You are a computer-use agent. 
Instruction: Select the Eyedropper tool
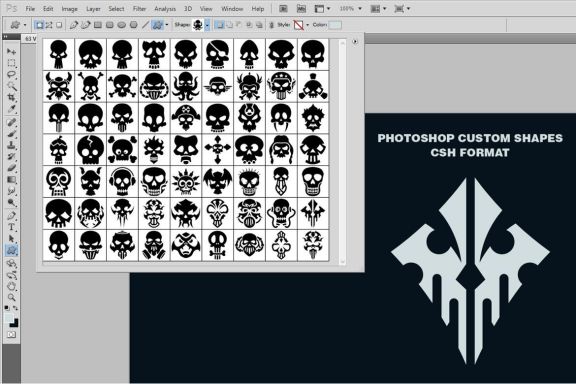(x=11, y=109)
